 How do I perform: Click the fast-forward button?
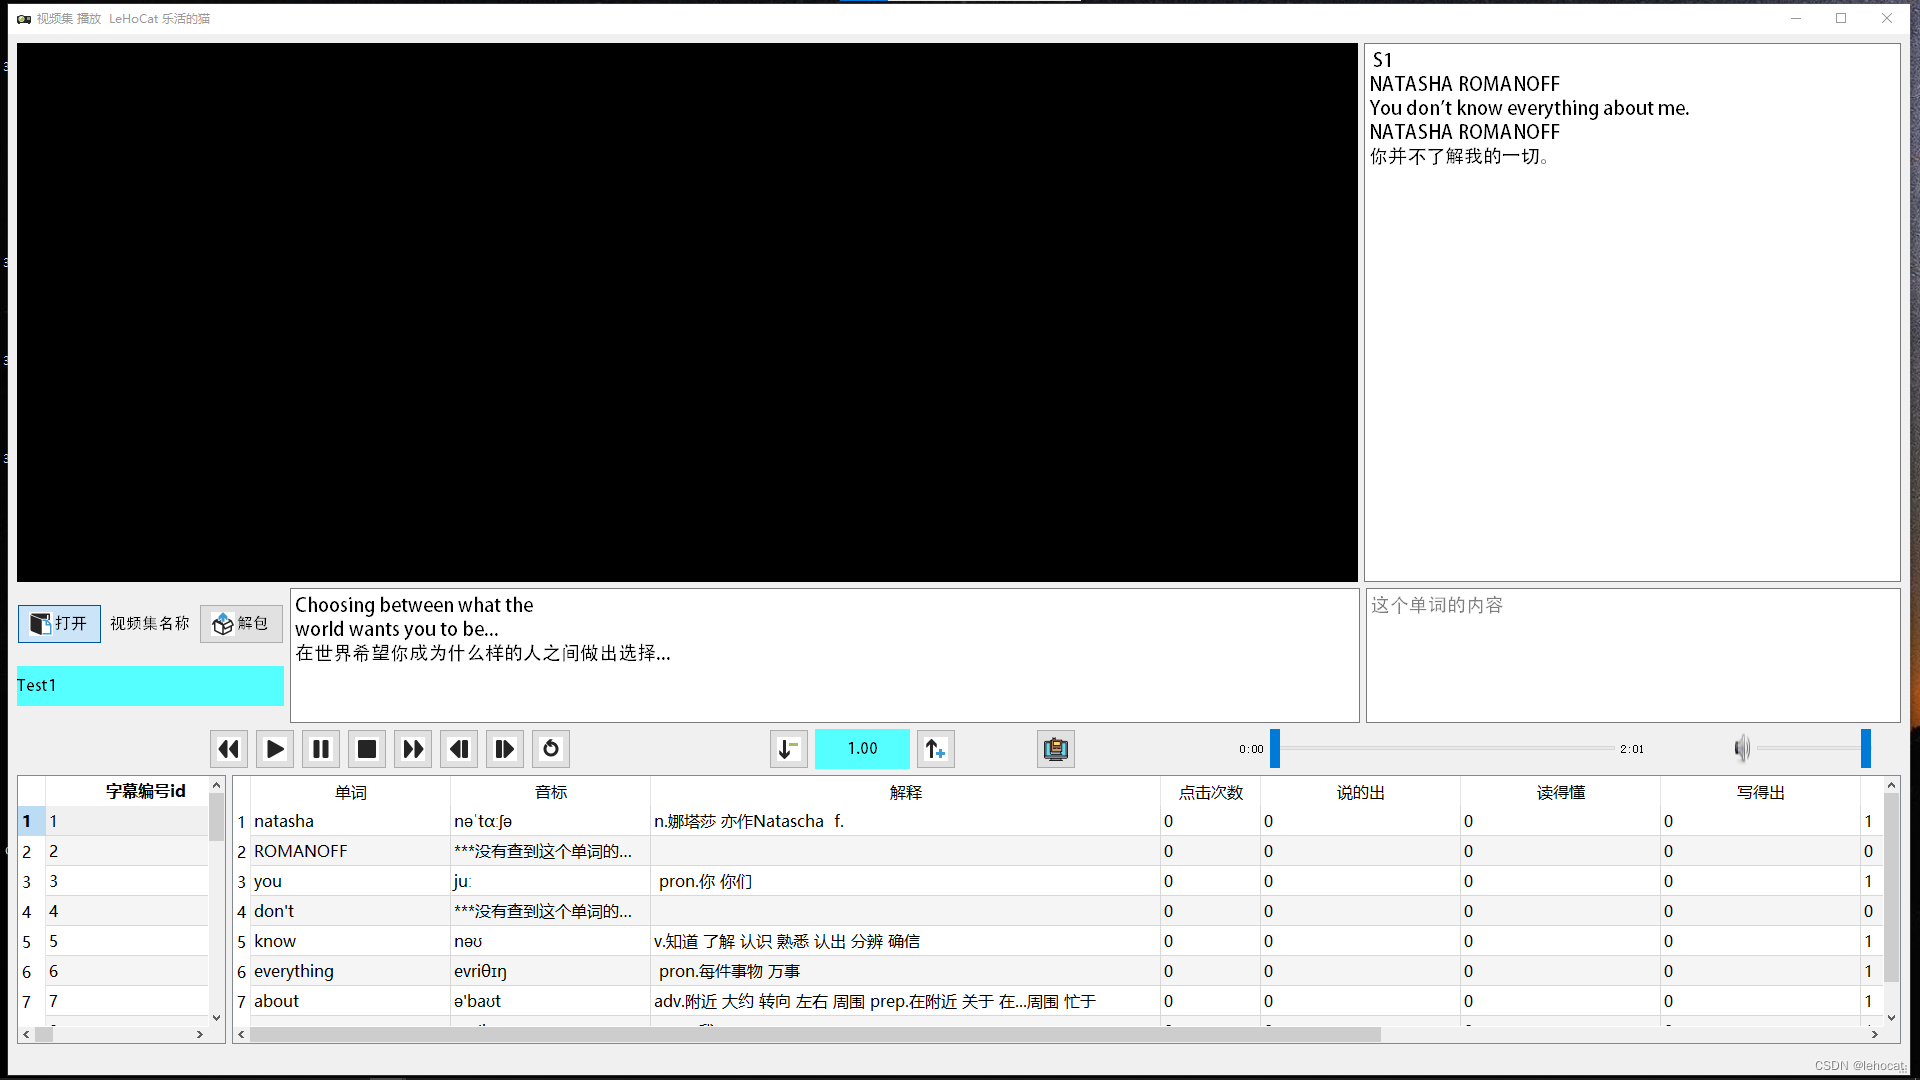(413, 749)
